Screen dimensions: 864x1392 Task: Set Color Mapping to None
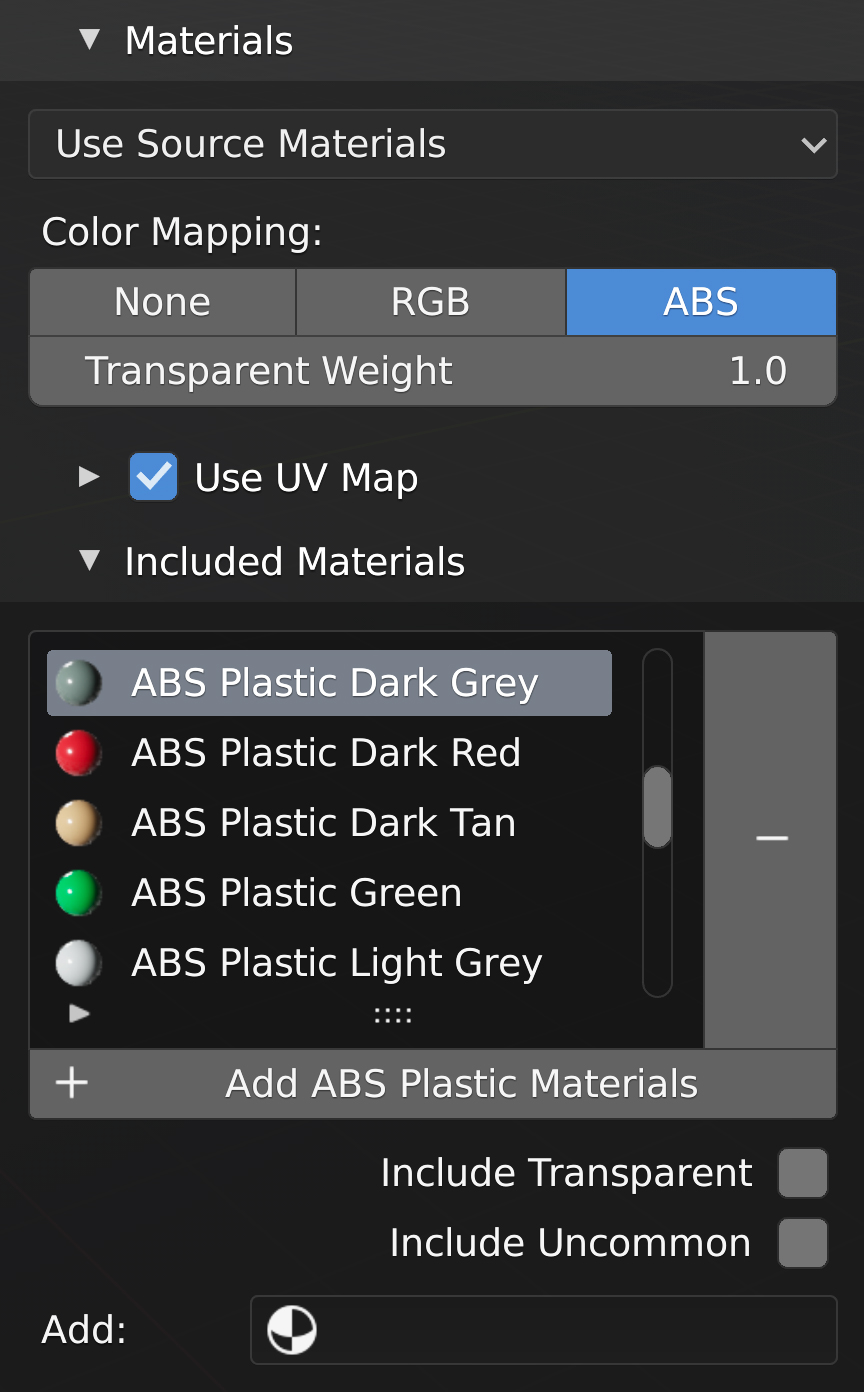click(163, 302)
